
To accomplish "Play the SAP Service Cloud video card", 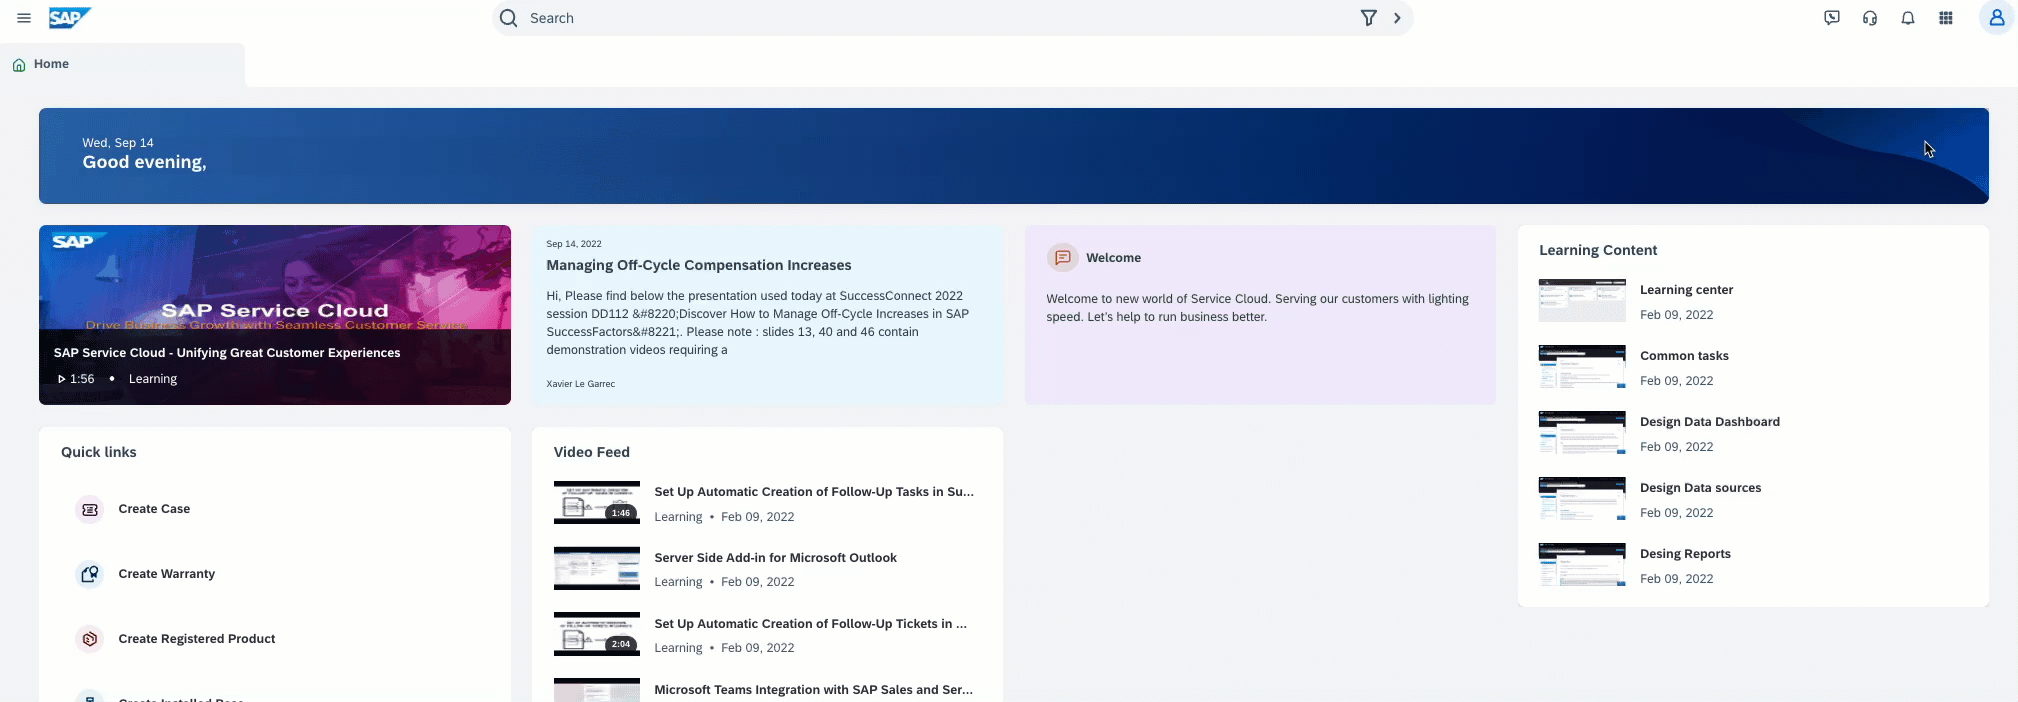I will tap(275, 315).
